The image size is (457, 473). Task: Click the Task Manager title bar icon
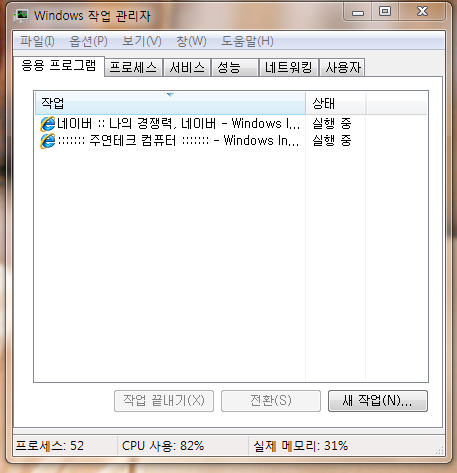(22, 16)
